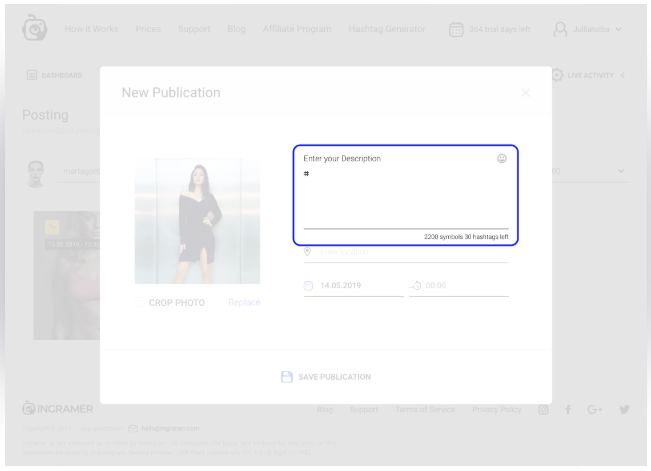651x471 pixels.
Task: Click the date calendar icon
Action: [308, 286]
